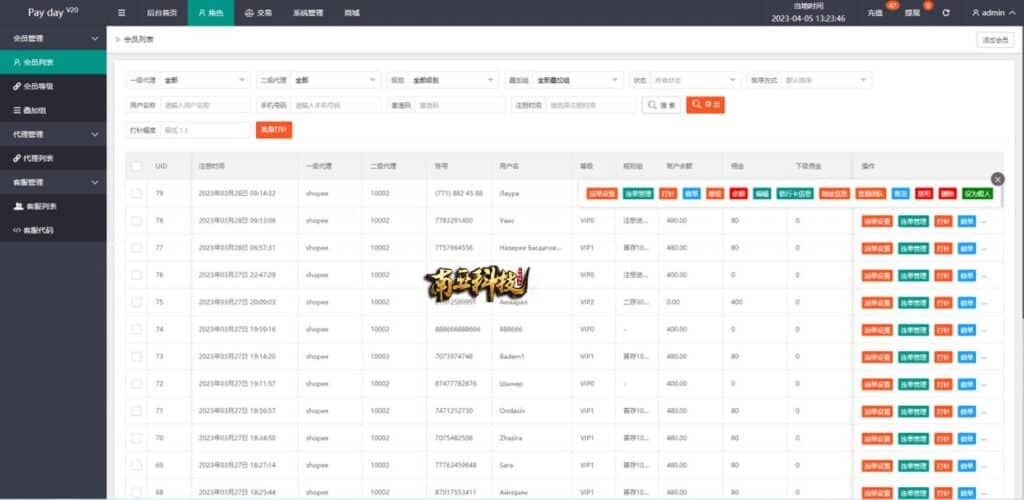Open 叠加组 in the sidebar
Screen dimensions: 1024x500
36,110
